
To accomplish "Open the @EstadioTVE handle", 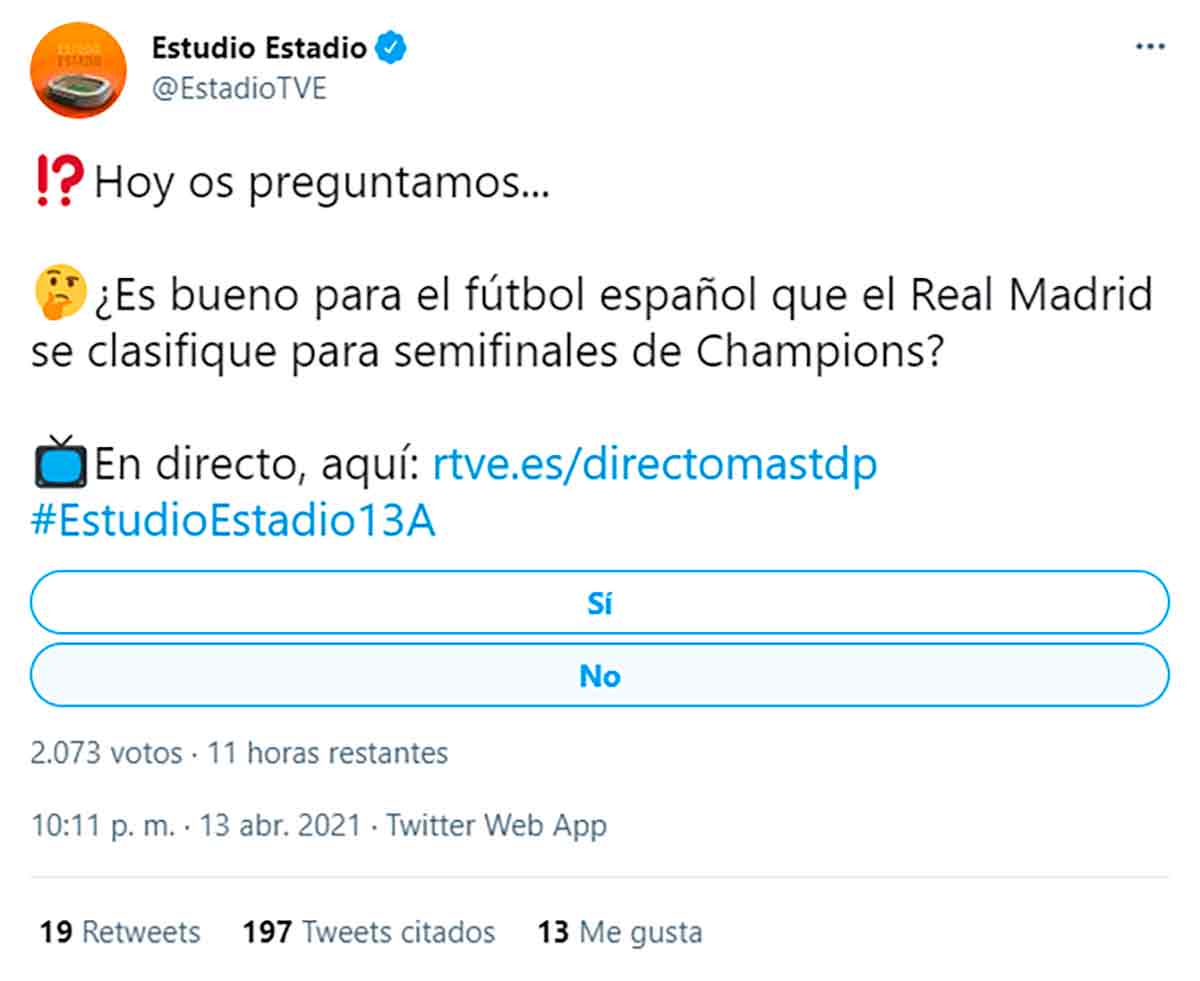I will point(239,89).
